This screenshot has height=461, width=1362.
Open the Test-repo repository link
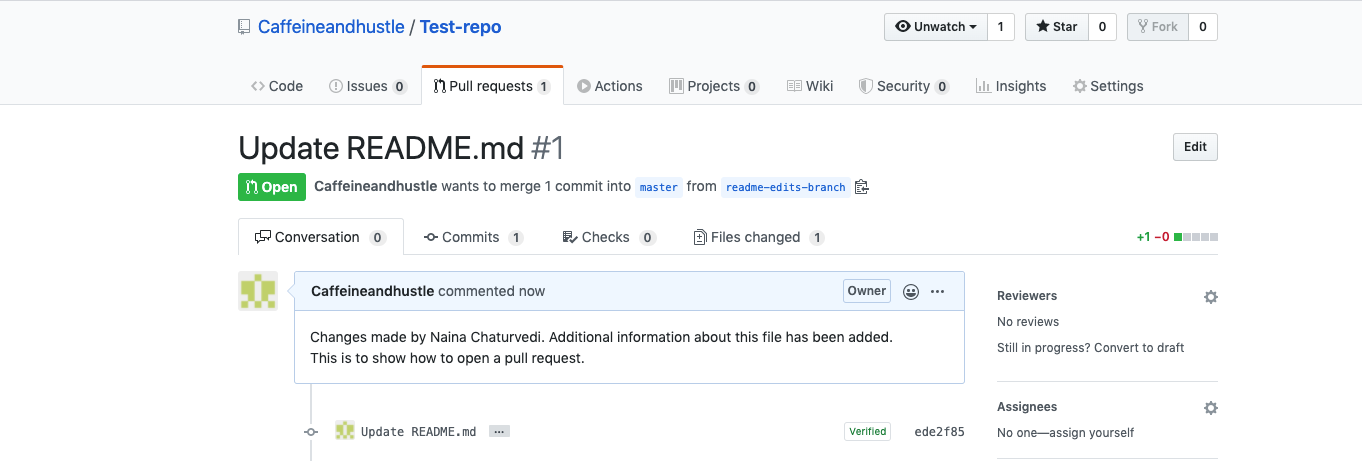[460, 27]
